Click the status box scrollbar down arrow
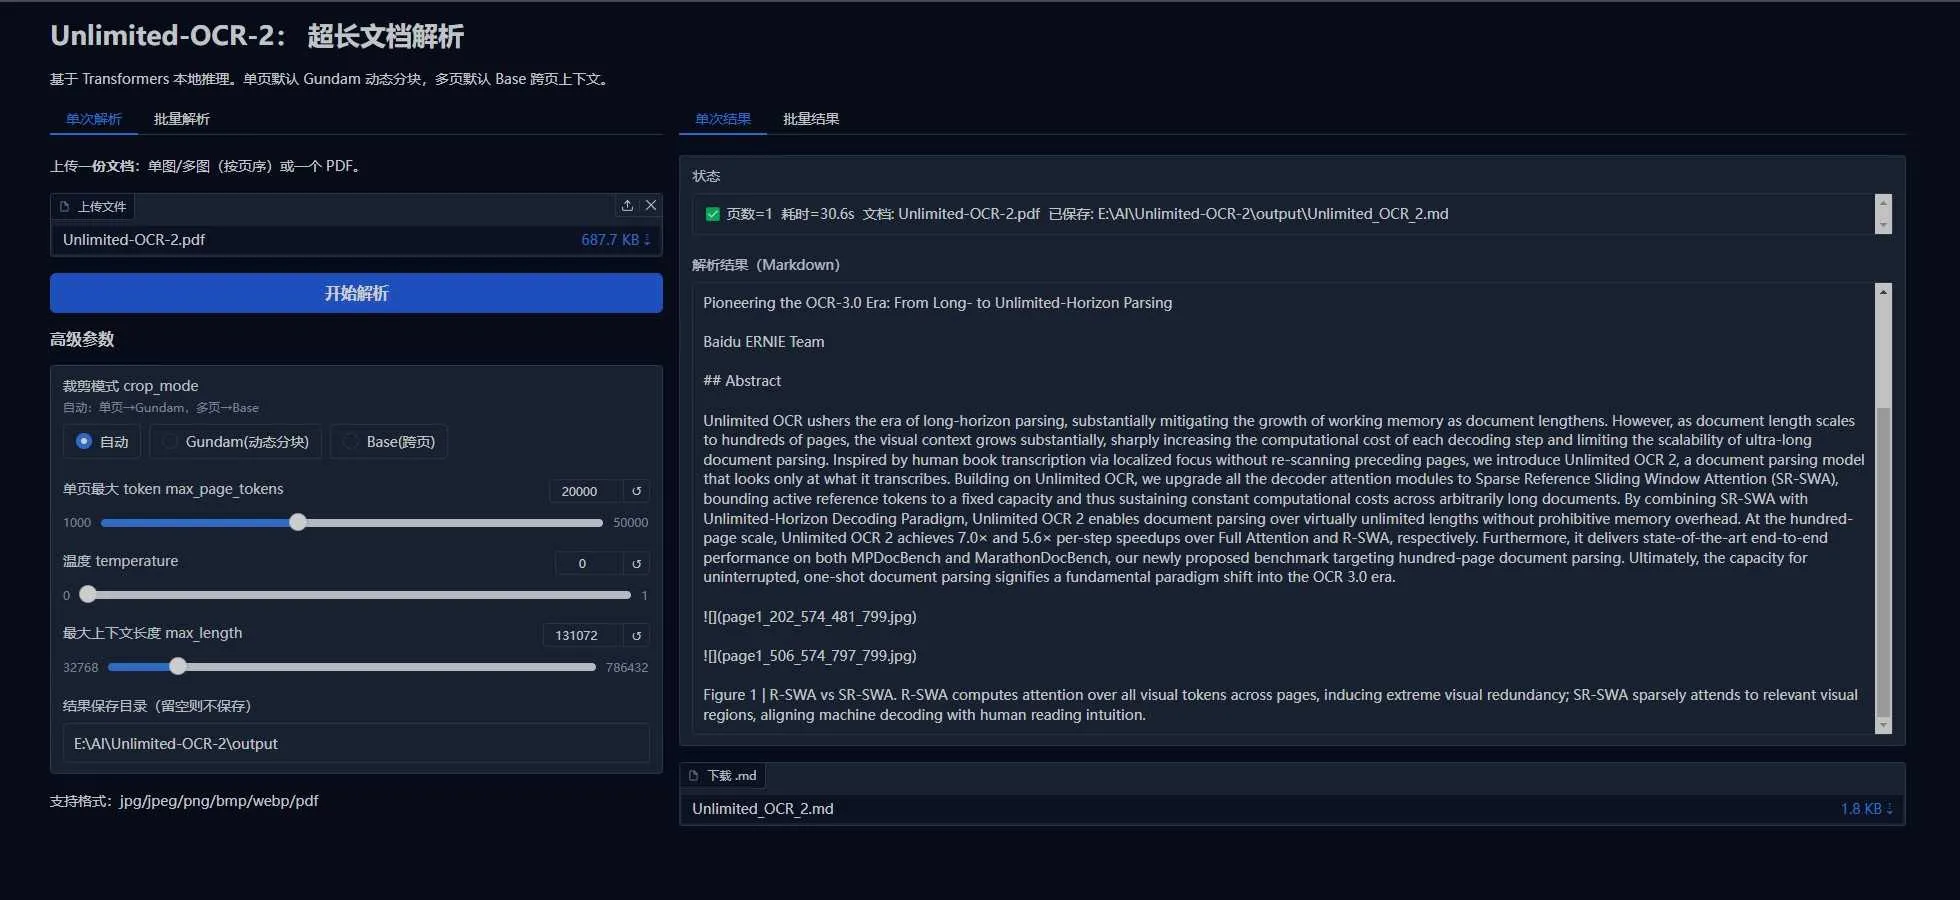This screenshot has width=1960, height=900. (x=1884, y=226)
